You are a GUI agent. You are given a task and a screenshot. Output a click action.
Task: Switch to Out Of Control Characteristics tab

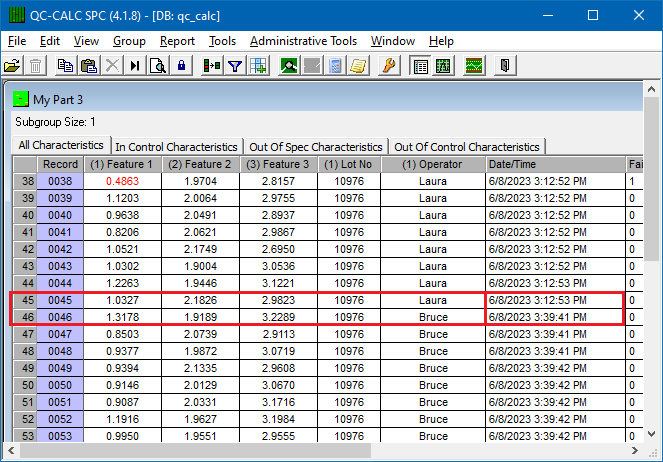pos(467,147)
